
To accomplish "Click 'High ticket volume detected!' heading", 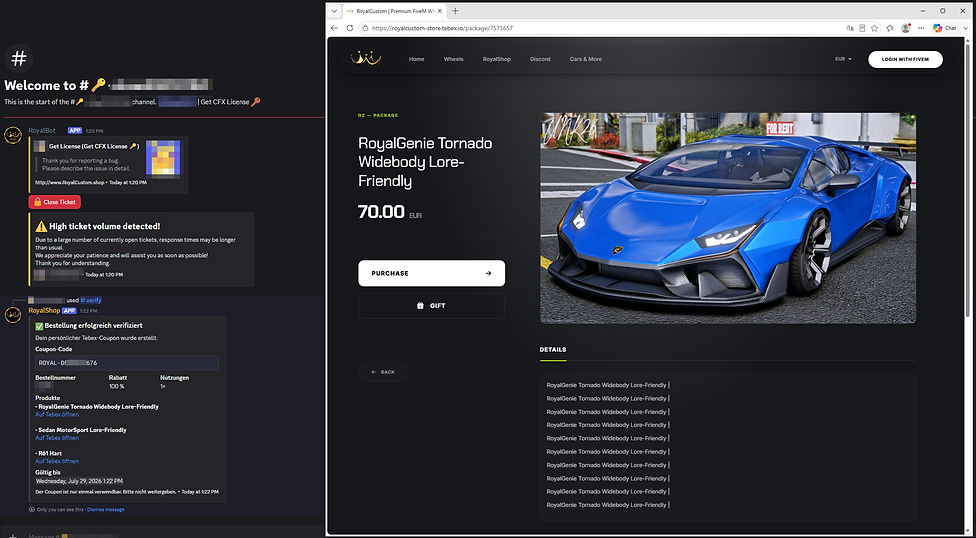I will click(x=105, y=227).
